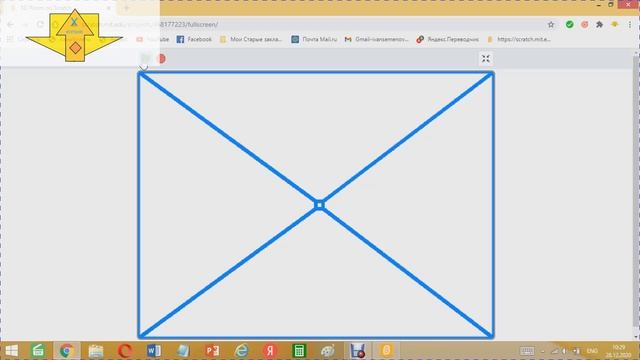This screenshot has width=640, height=360.
Task: Start the project with the green flag
Action: [x=146, y=59]
